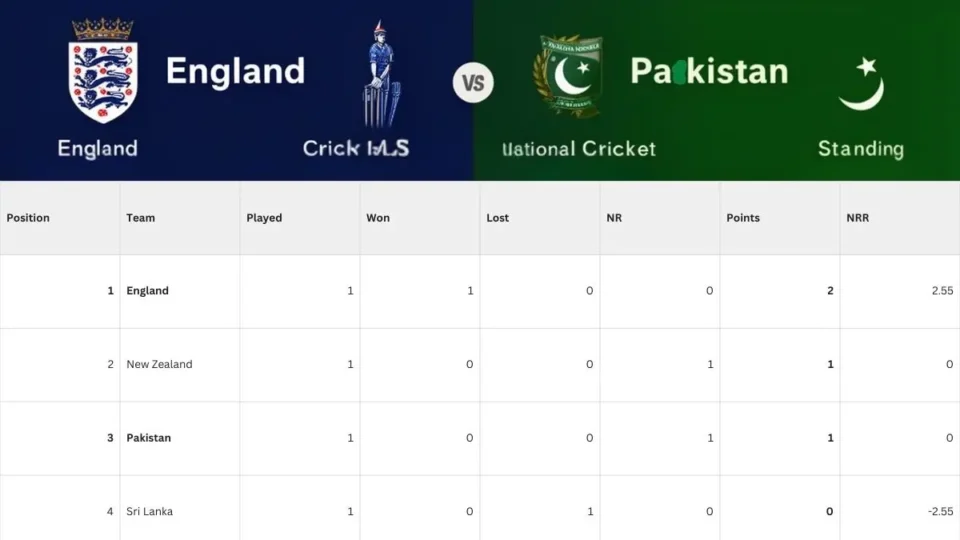960x540 pixels.
Task: Click England's 2.55 NRR value
Action: tap(941, 291)
